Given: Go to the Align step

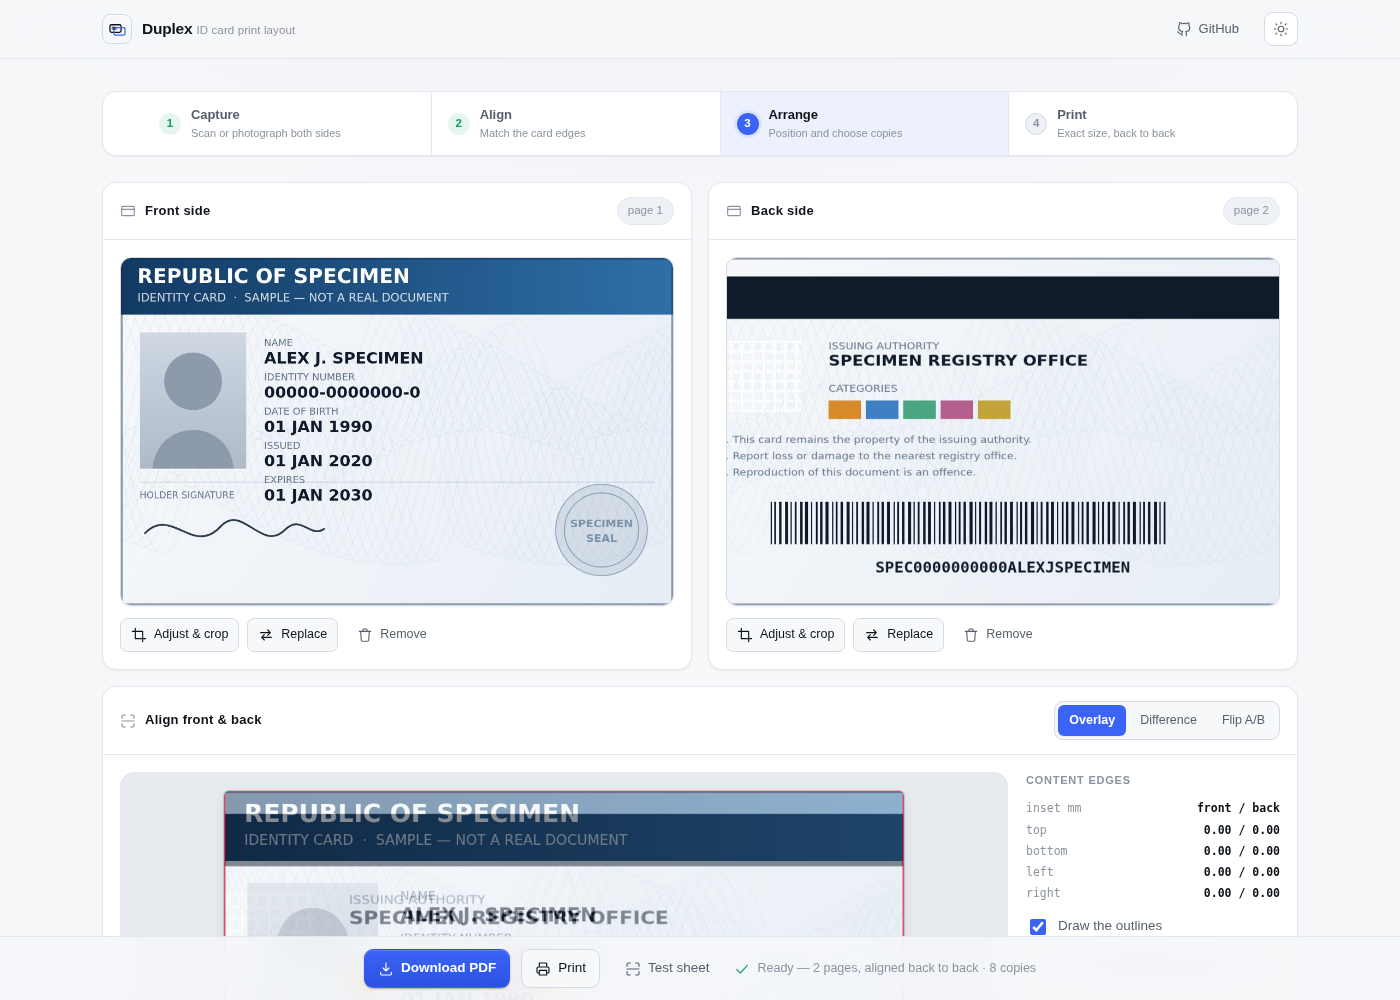Looking at the screenshot, I should (576, 124).
